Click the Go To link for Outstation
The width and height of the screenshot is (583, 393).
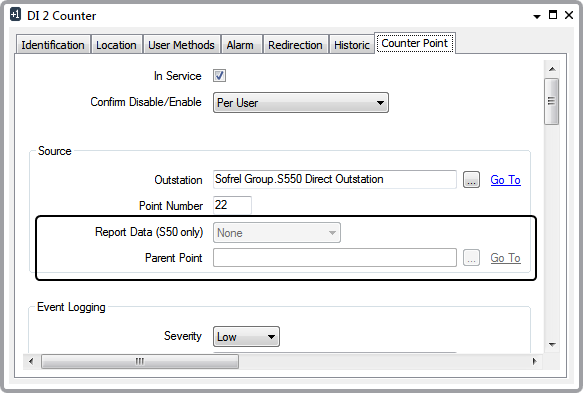[505, 180]
